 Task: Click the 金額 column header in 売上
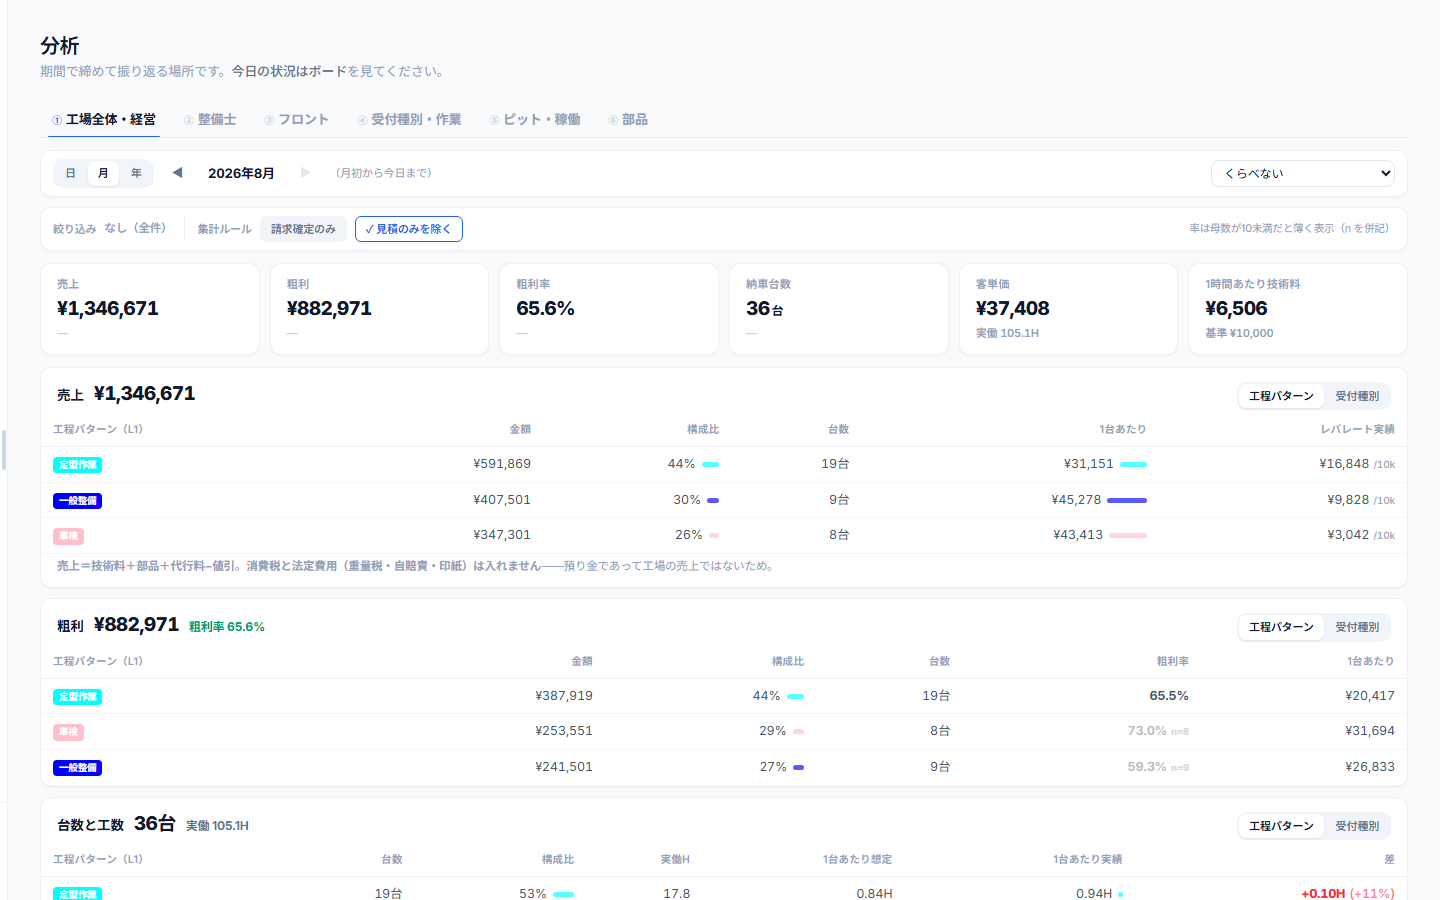coord(520,429)
